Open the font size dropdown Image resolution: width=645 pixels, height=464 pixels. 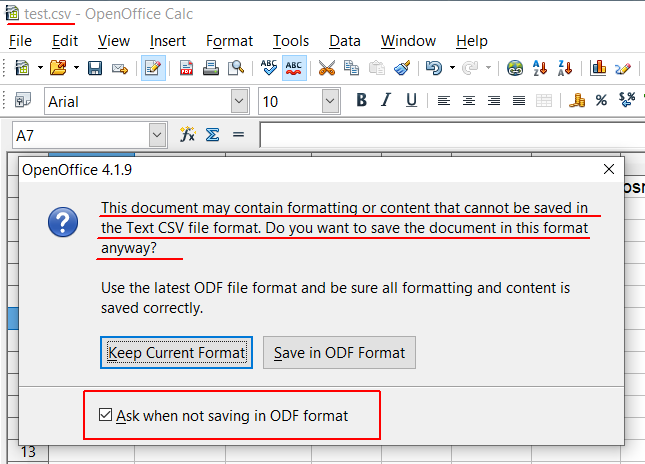330,101
